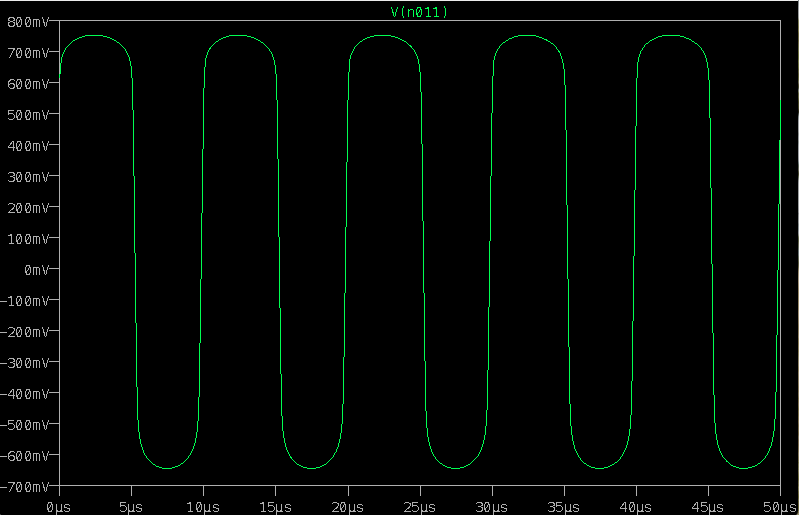Click the 0mV vertical axis label
The image size is (799, 515).
pos(37,270)
